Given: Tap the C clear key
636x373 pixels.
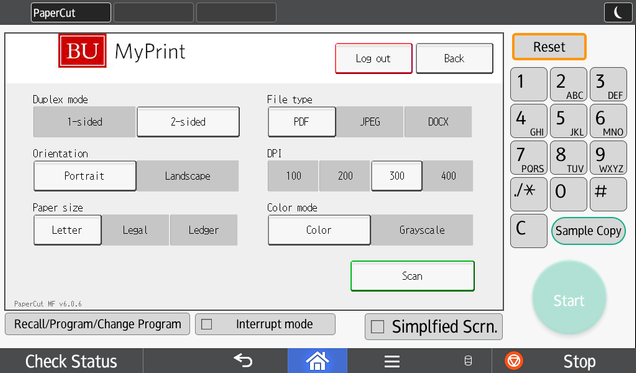Looking at the screenshot, I should (x=529, y=231).
